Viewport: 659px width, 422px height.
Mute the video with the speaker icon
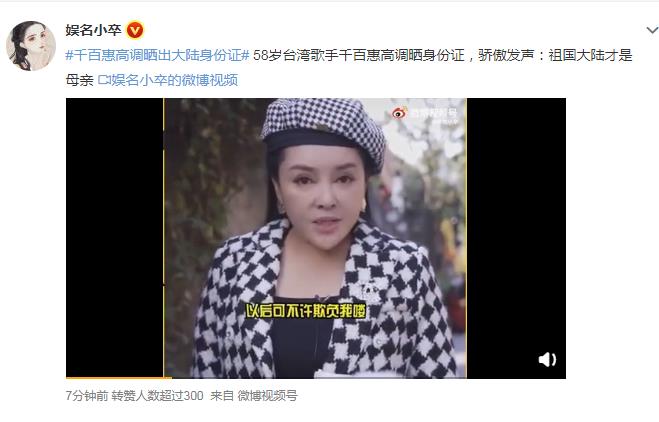(x=547, y=359)
